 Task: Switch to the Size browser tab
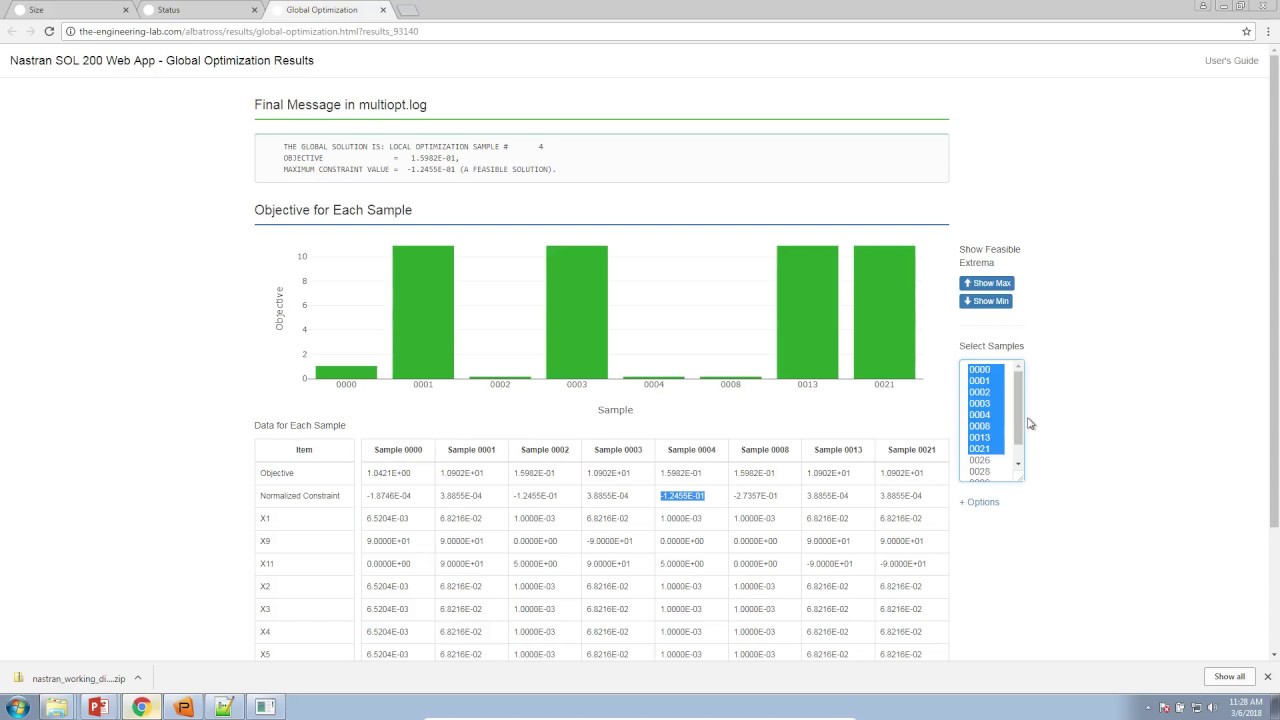pyautogui.click(x=70, y=10)
